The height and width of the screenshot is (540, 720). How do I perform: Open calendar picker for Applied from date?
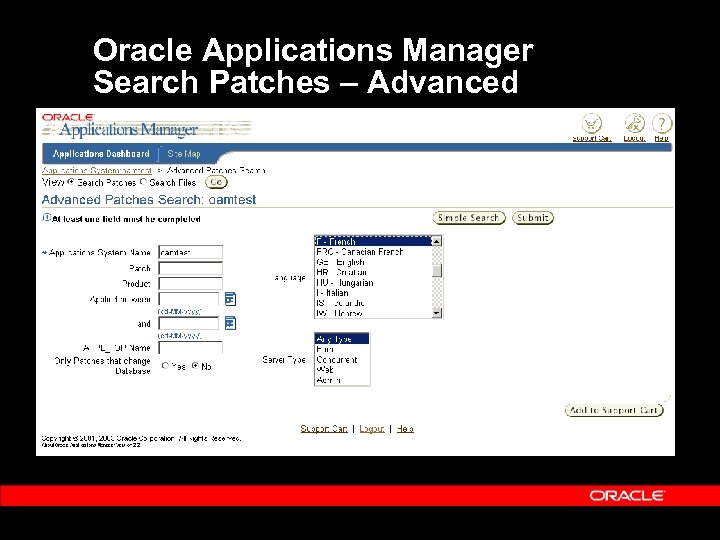pyautogui.click(x=230, y=299)
